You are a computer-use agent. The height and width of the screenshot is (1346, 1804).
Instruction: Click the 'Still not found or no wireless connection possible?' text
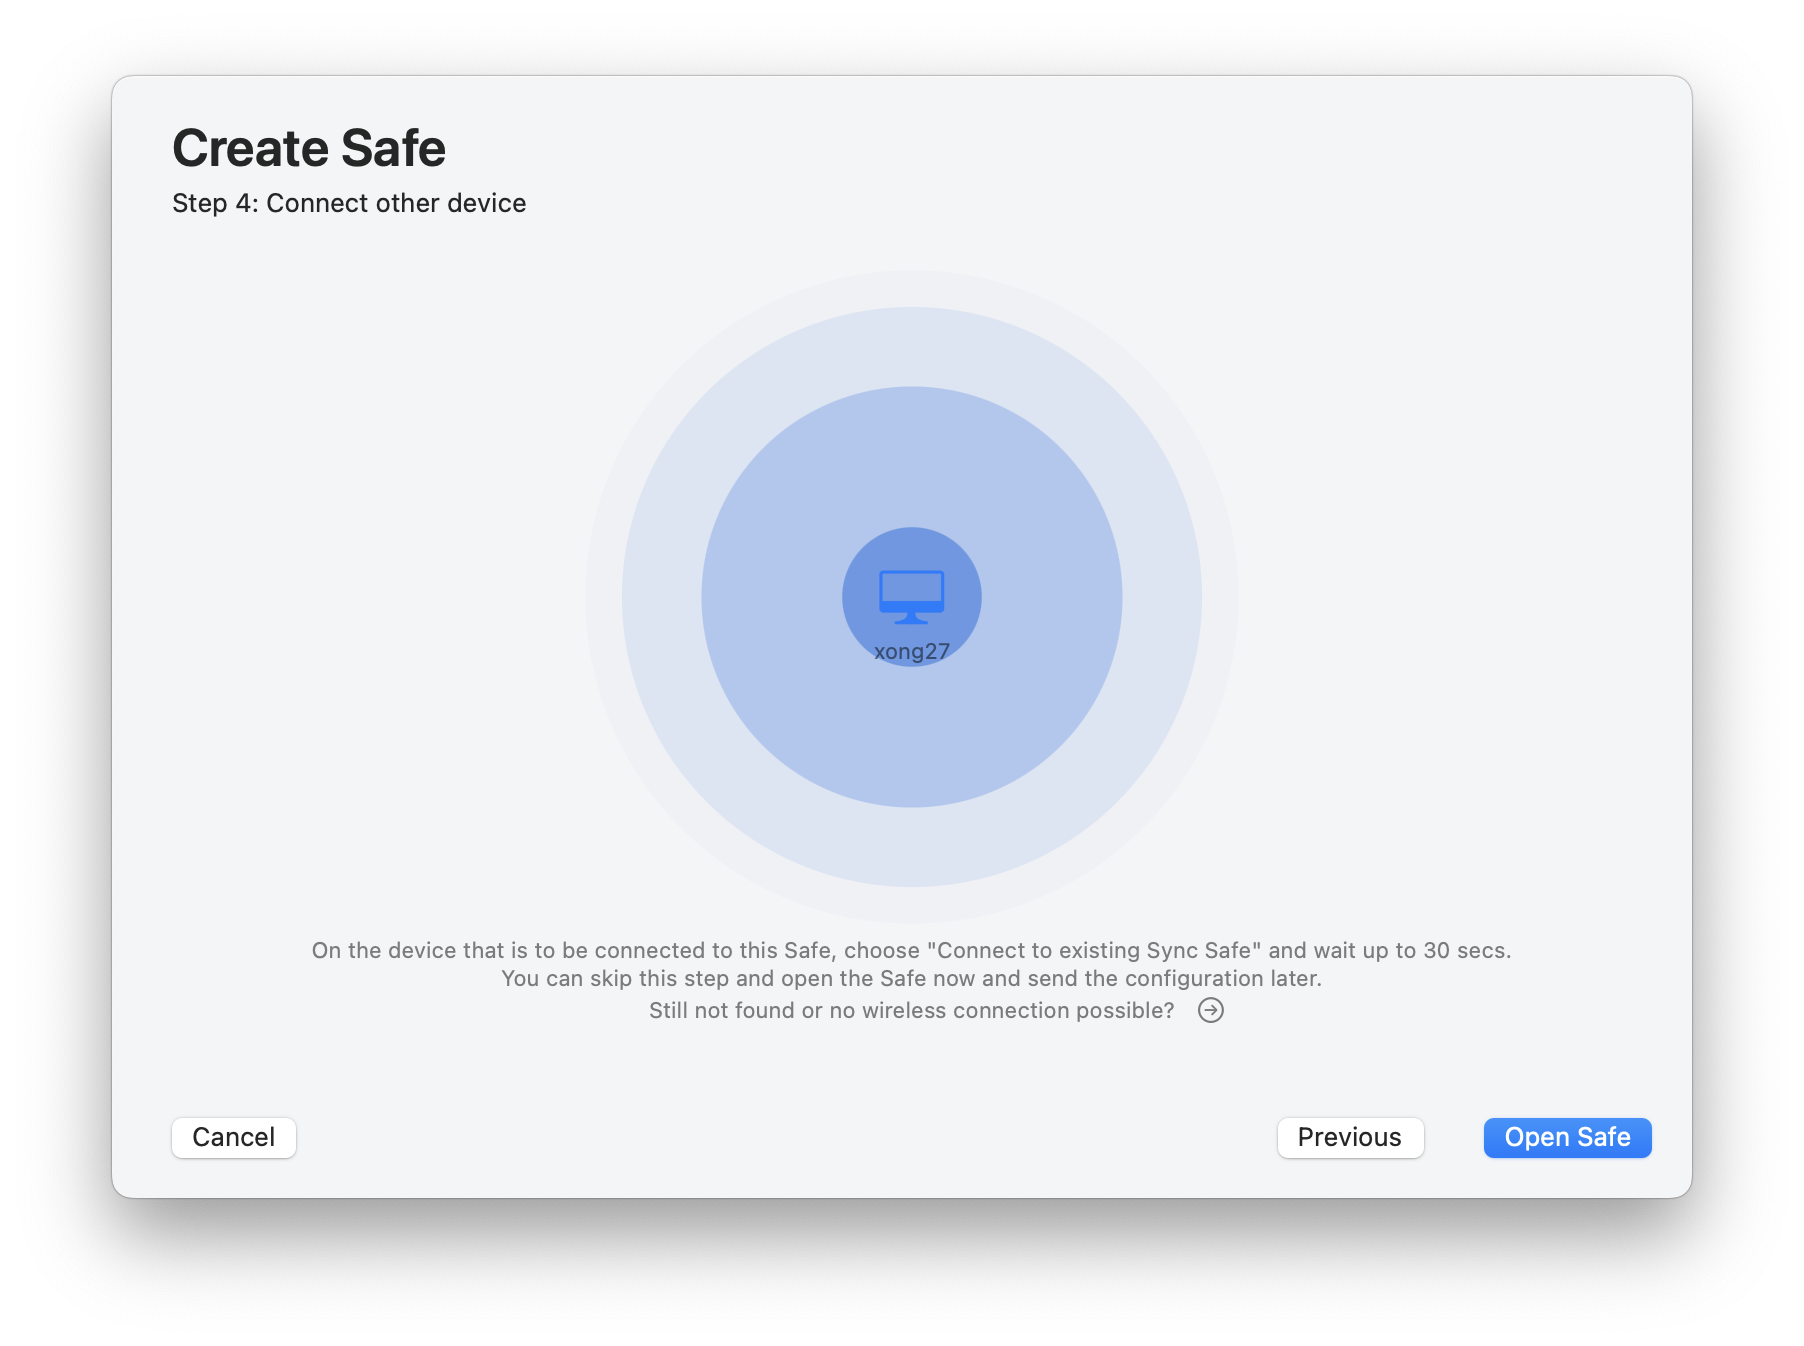click(911, 1010)
